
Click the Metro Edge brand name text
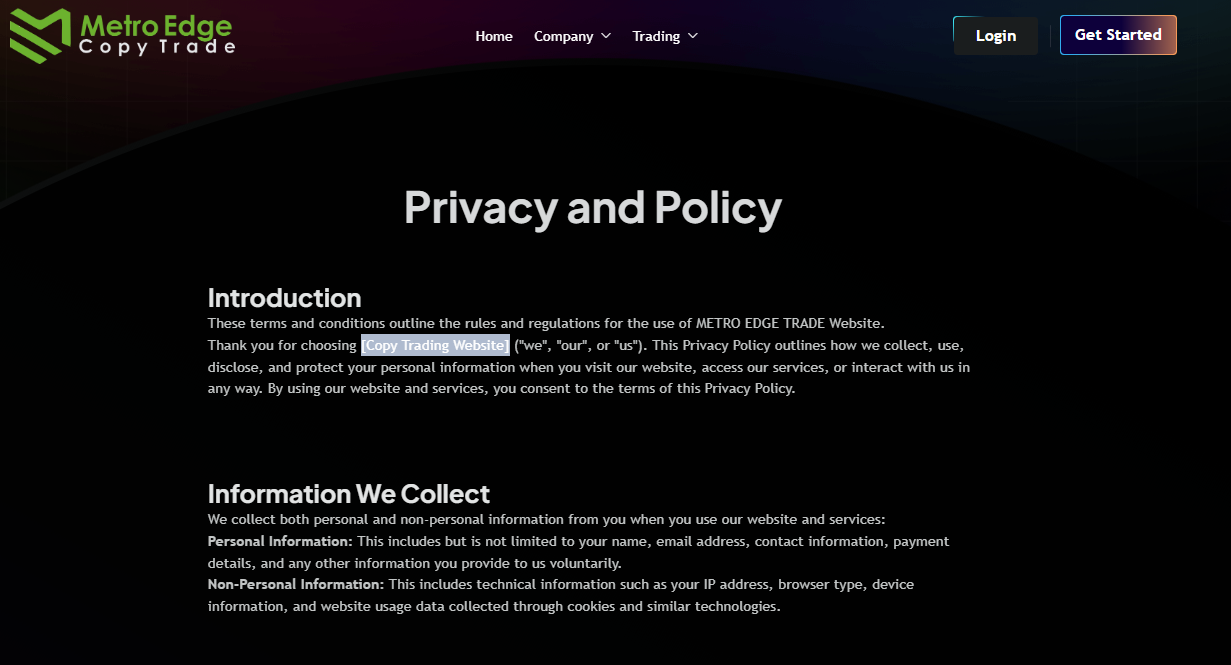[x=156, y=24]
